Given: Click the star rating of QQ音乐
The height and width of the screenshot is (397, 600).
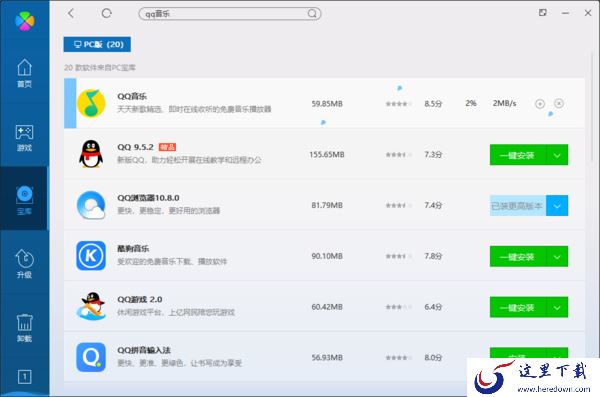Looking at the screenshot, I should coord(399,104).
